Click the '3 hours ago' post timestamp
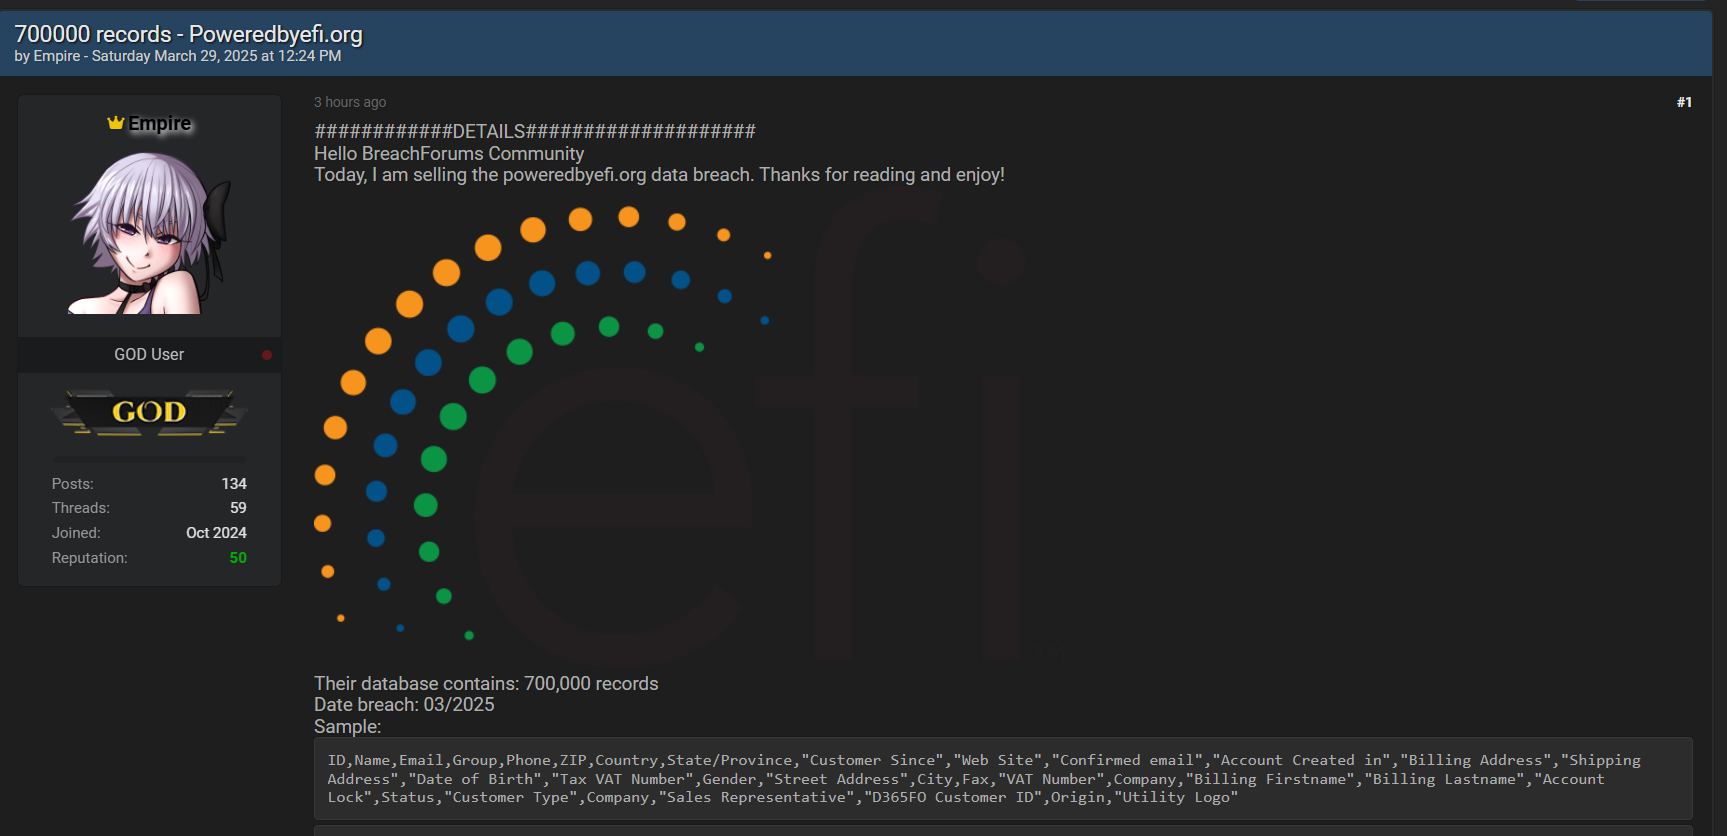1727x836 pixels. tap(350, 102)
